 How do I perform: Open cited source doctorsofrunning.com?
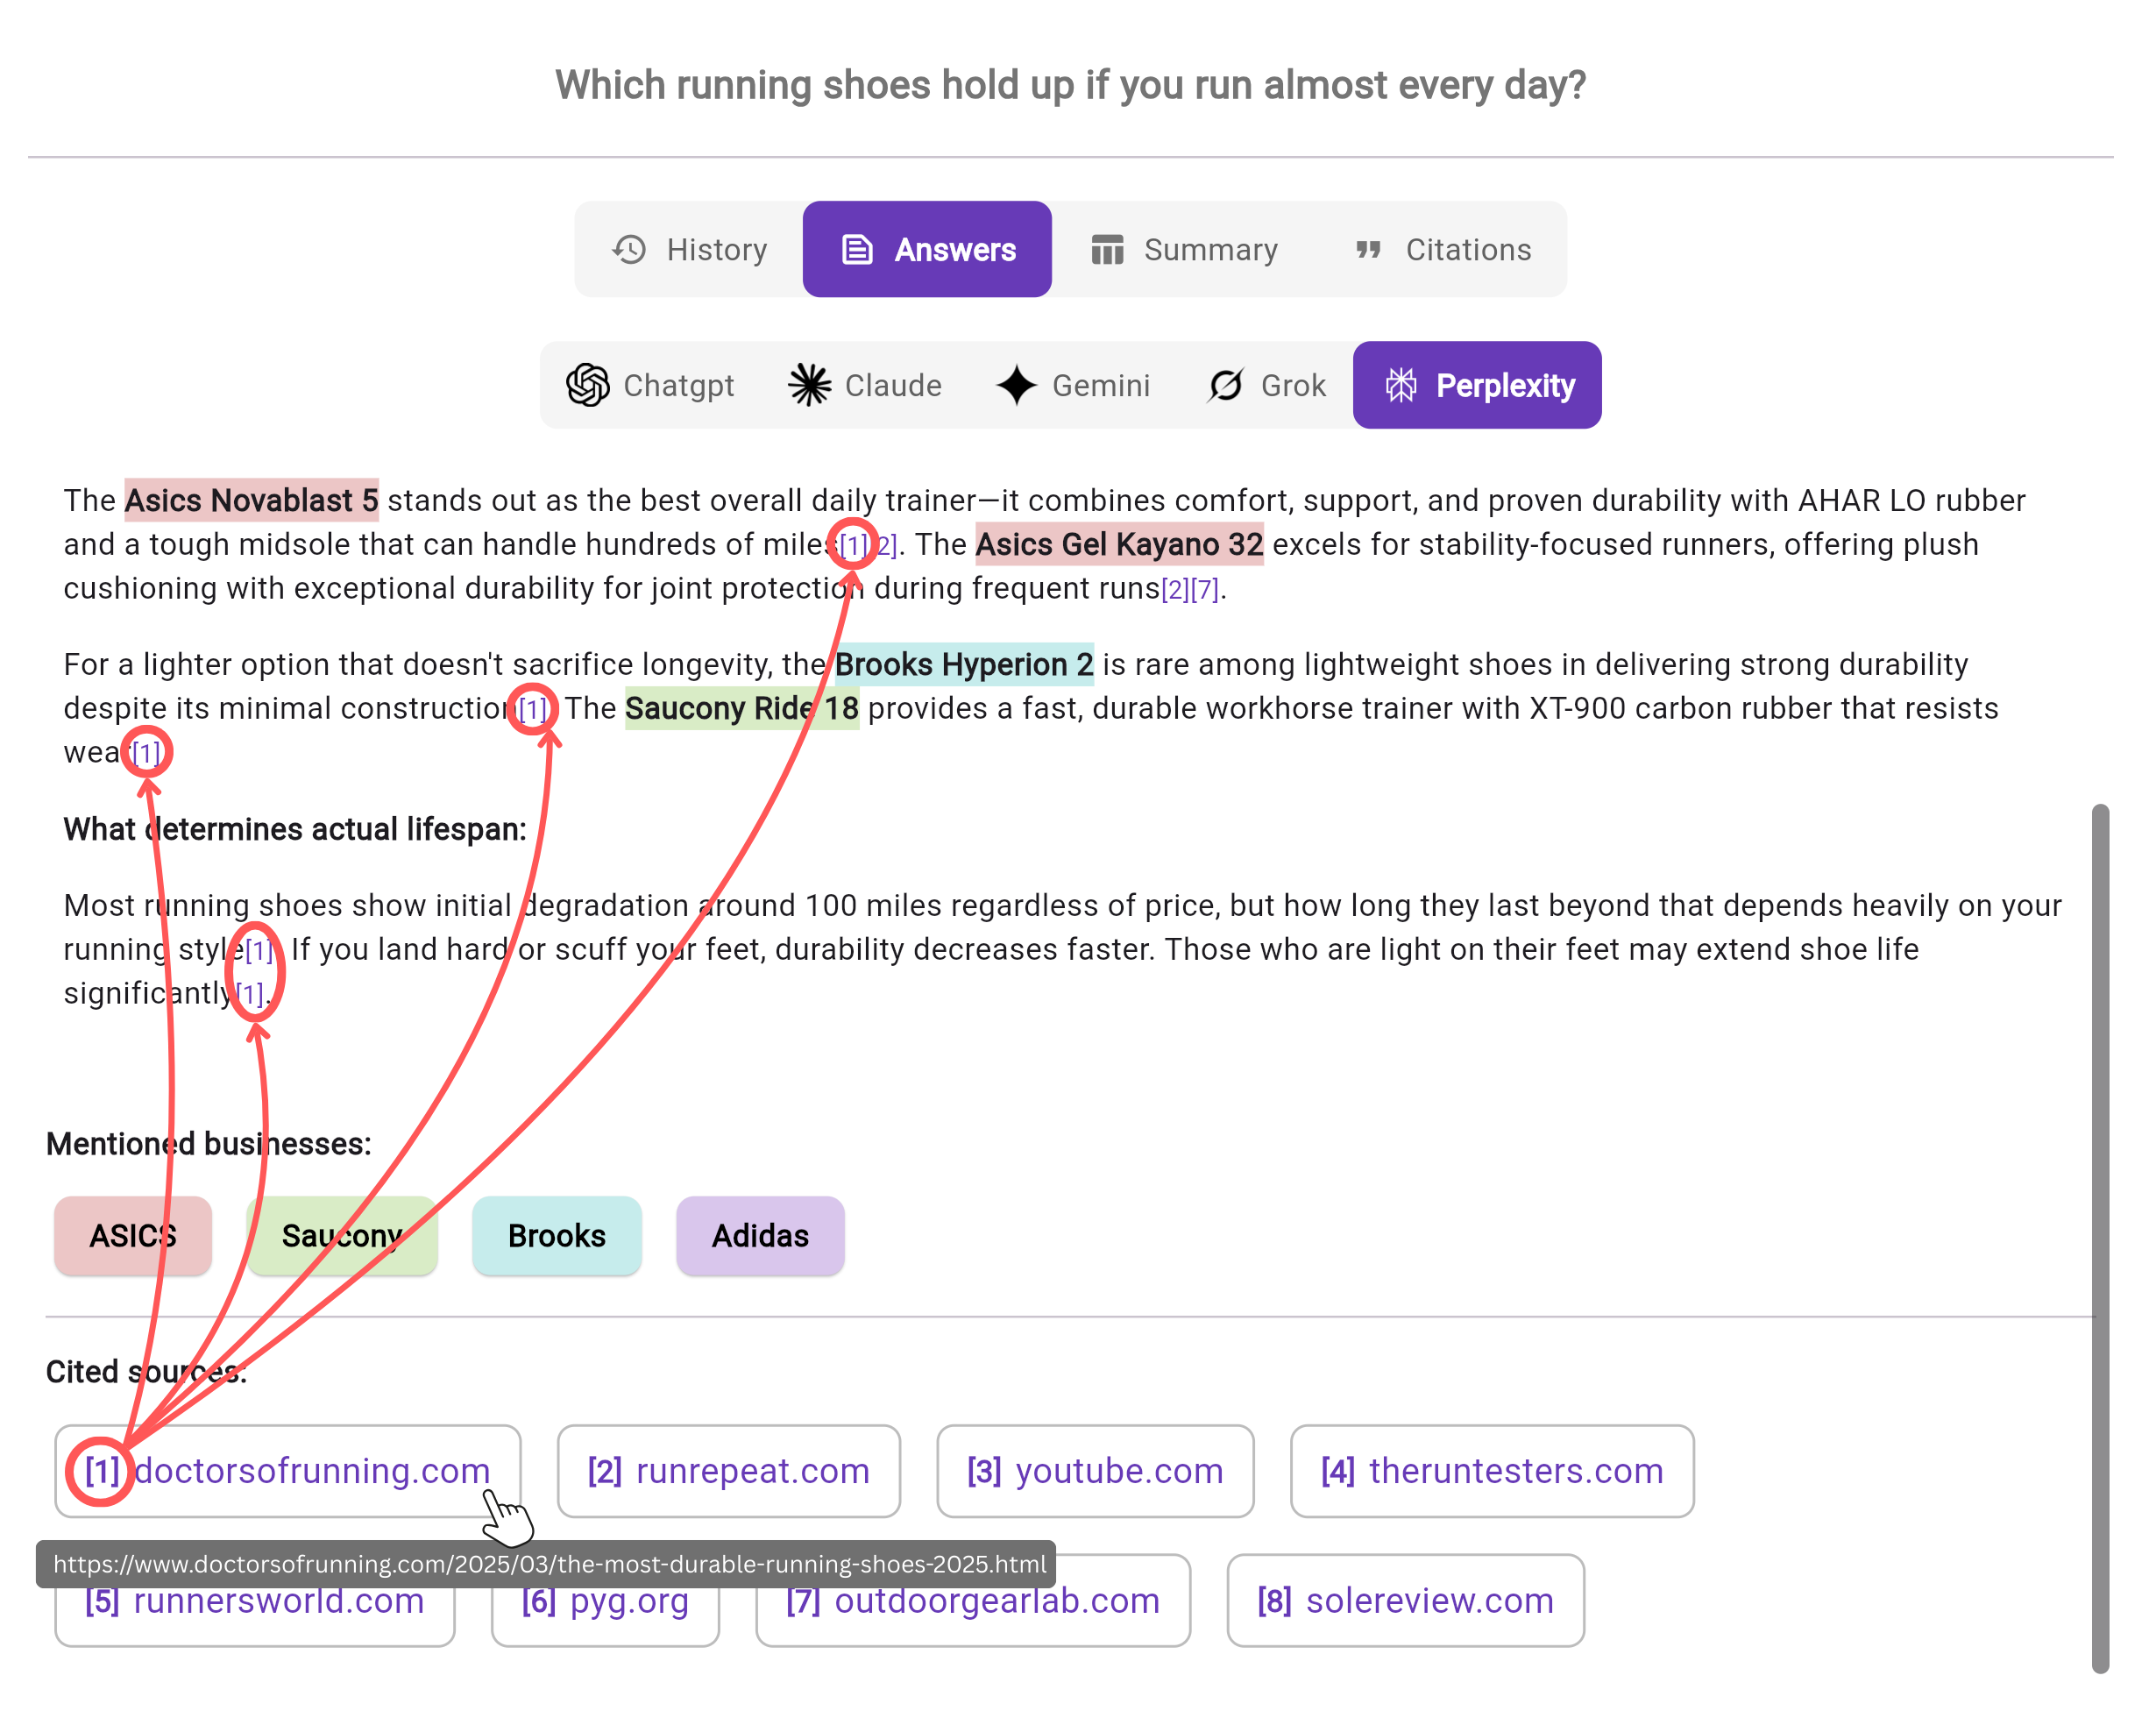click(x=288, y=1471)
